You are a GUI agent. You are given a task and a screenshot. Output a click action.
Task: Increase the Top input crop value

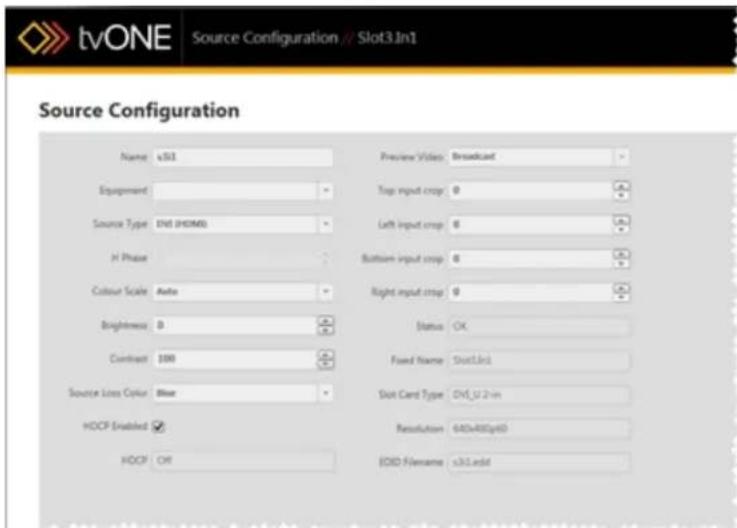click(621, 186)
